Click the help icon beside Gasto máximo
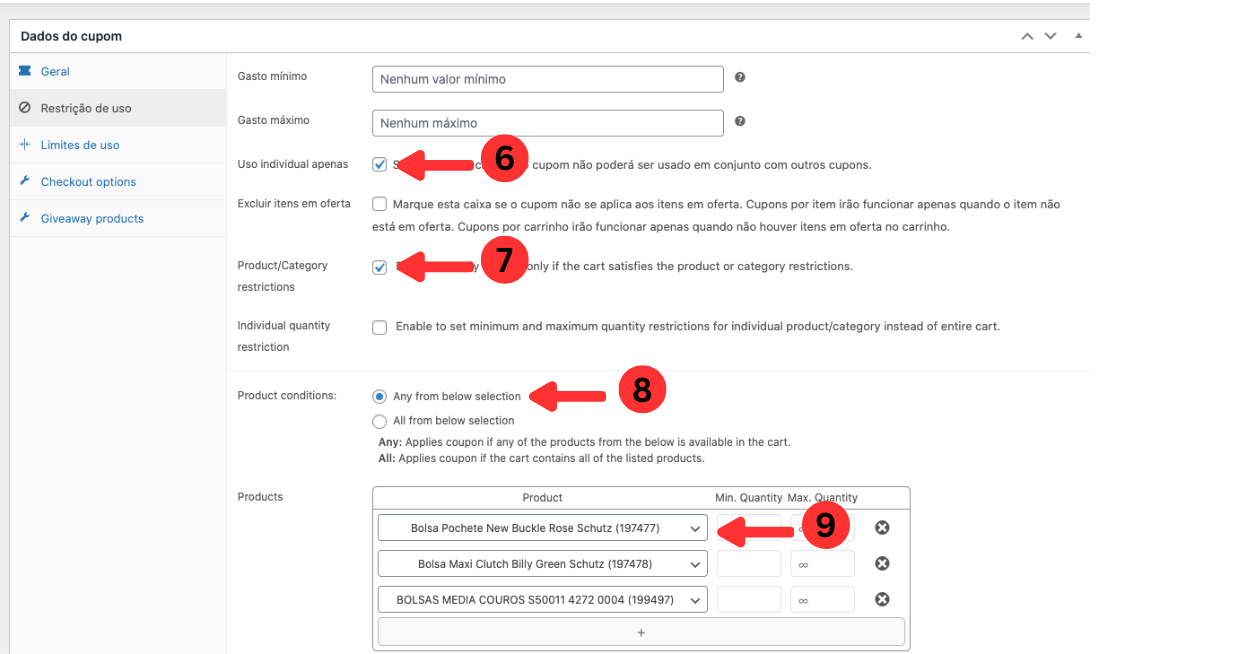The height and width of the screenshot is (654, 1237). [x=740, y=121]
